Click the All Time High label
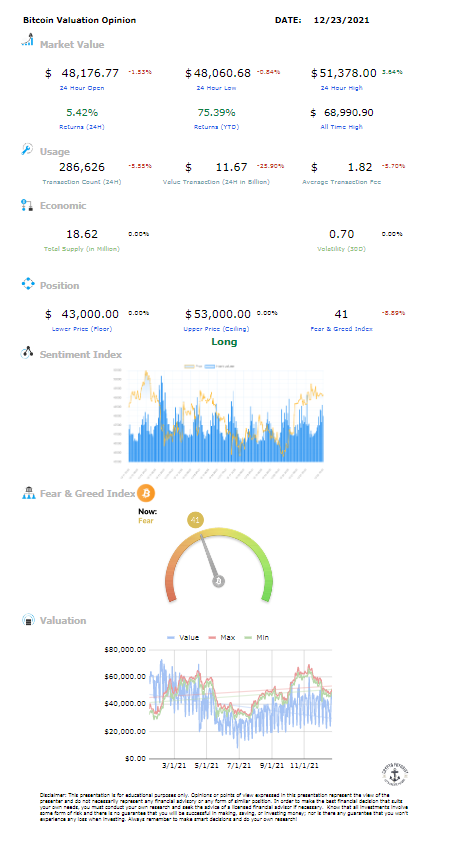 (x=342, y=127)
